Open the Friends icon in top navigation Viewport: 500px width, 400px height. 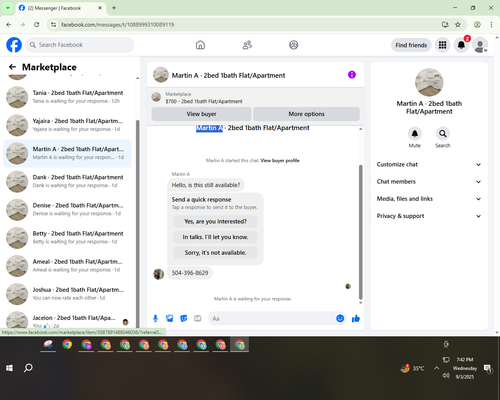(x=247, y=45)
